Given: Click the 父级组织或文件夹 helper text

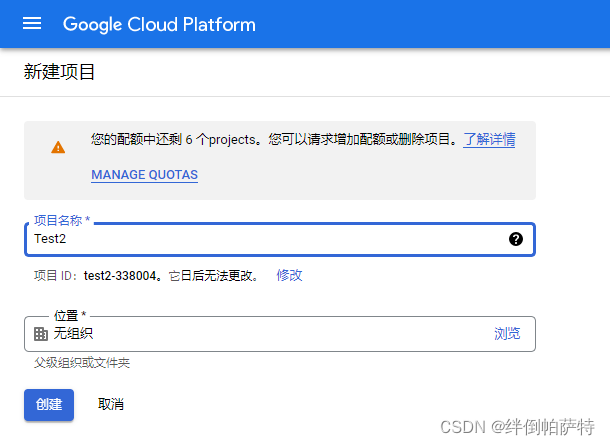Looking at the screenshot, I should click(82, 363).
